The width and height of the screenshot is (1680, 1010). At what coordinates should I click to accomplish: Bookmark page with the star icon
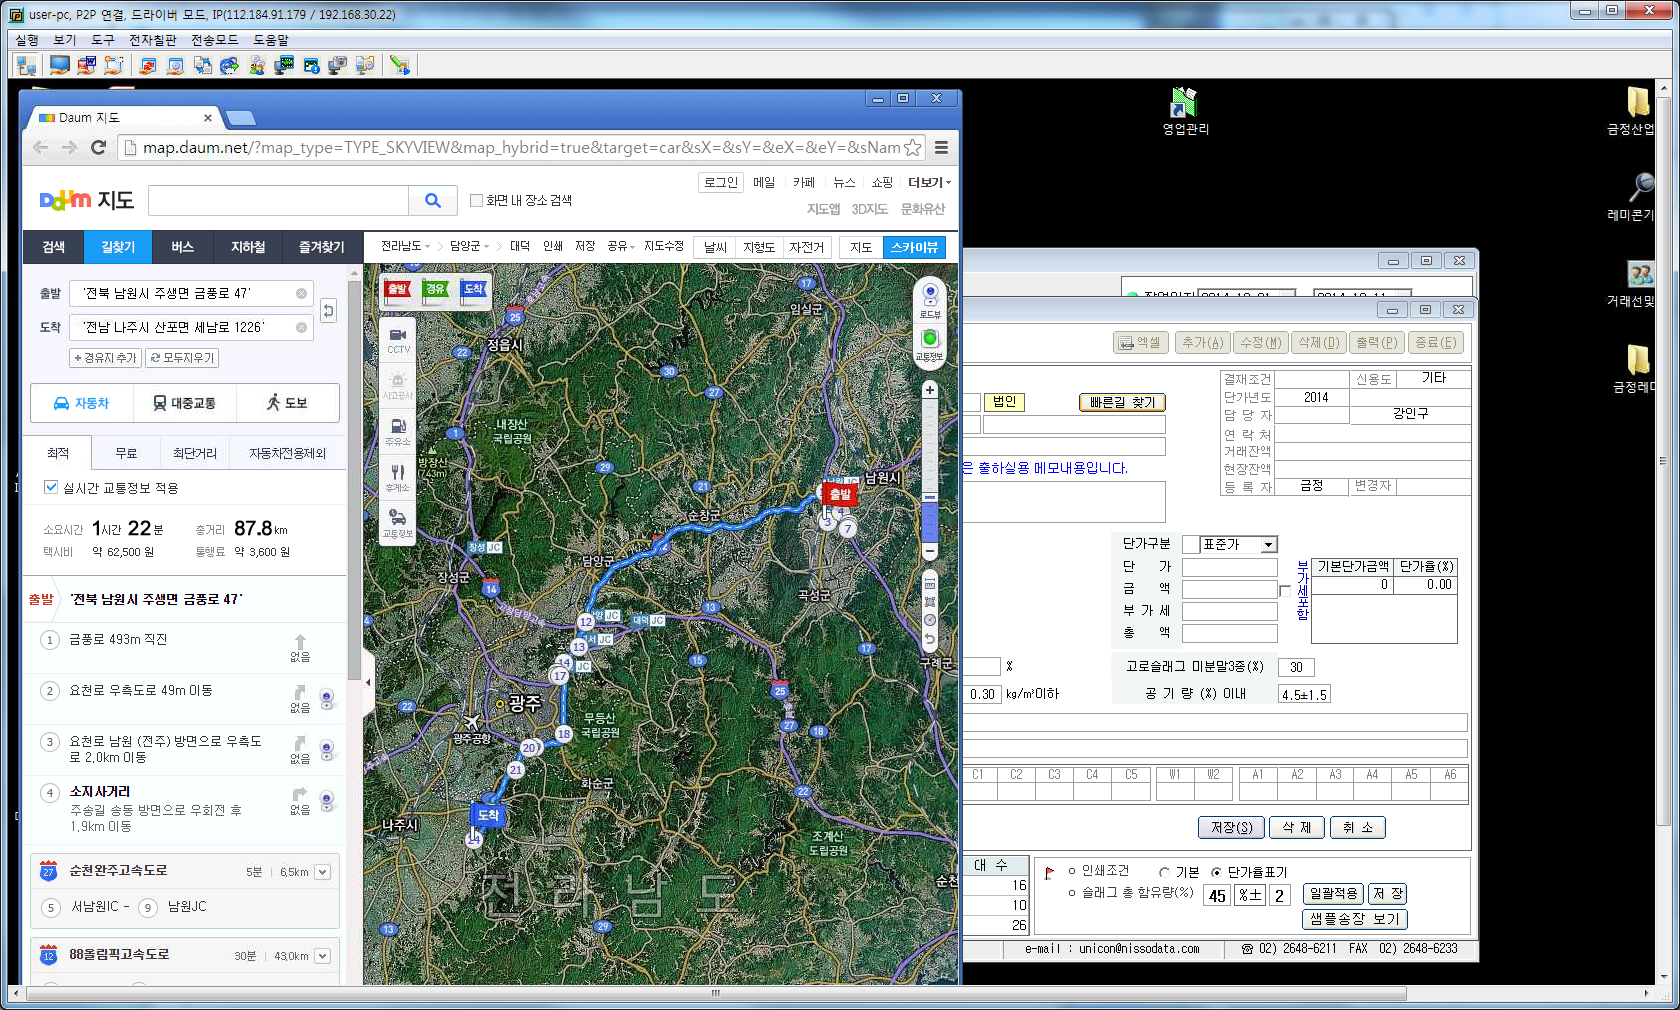pyautogui.click(x=913, y=148)
